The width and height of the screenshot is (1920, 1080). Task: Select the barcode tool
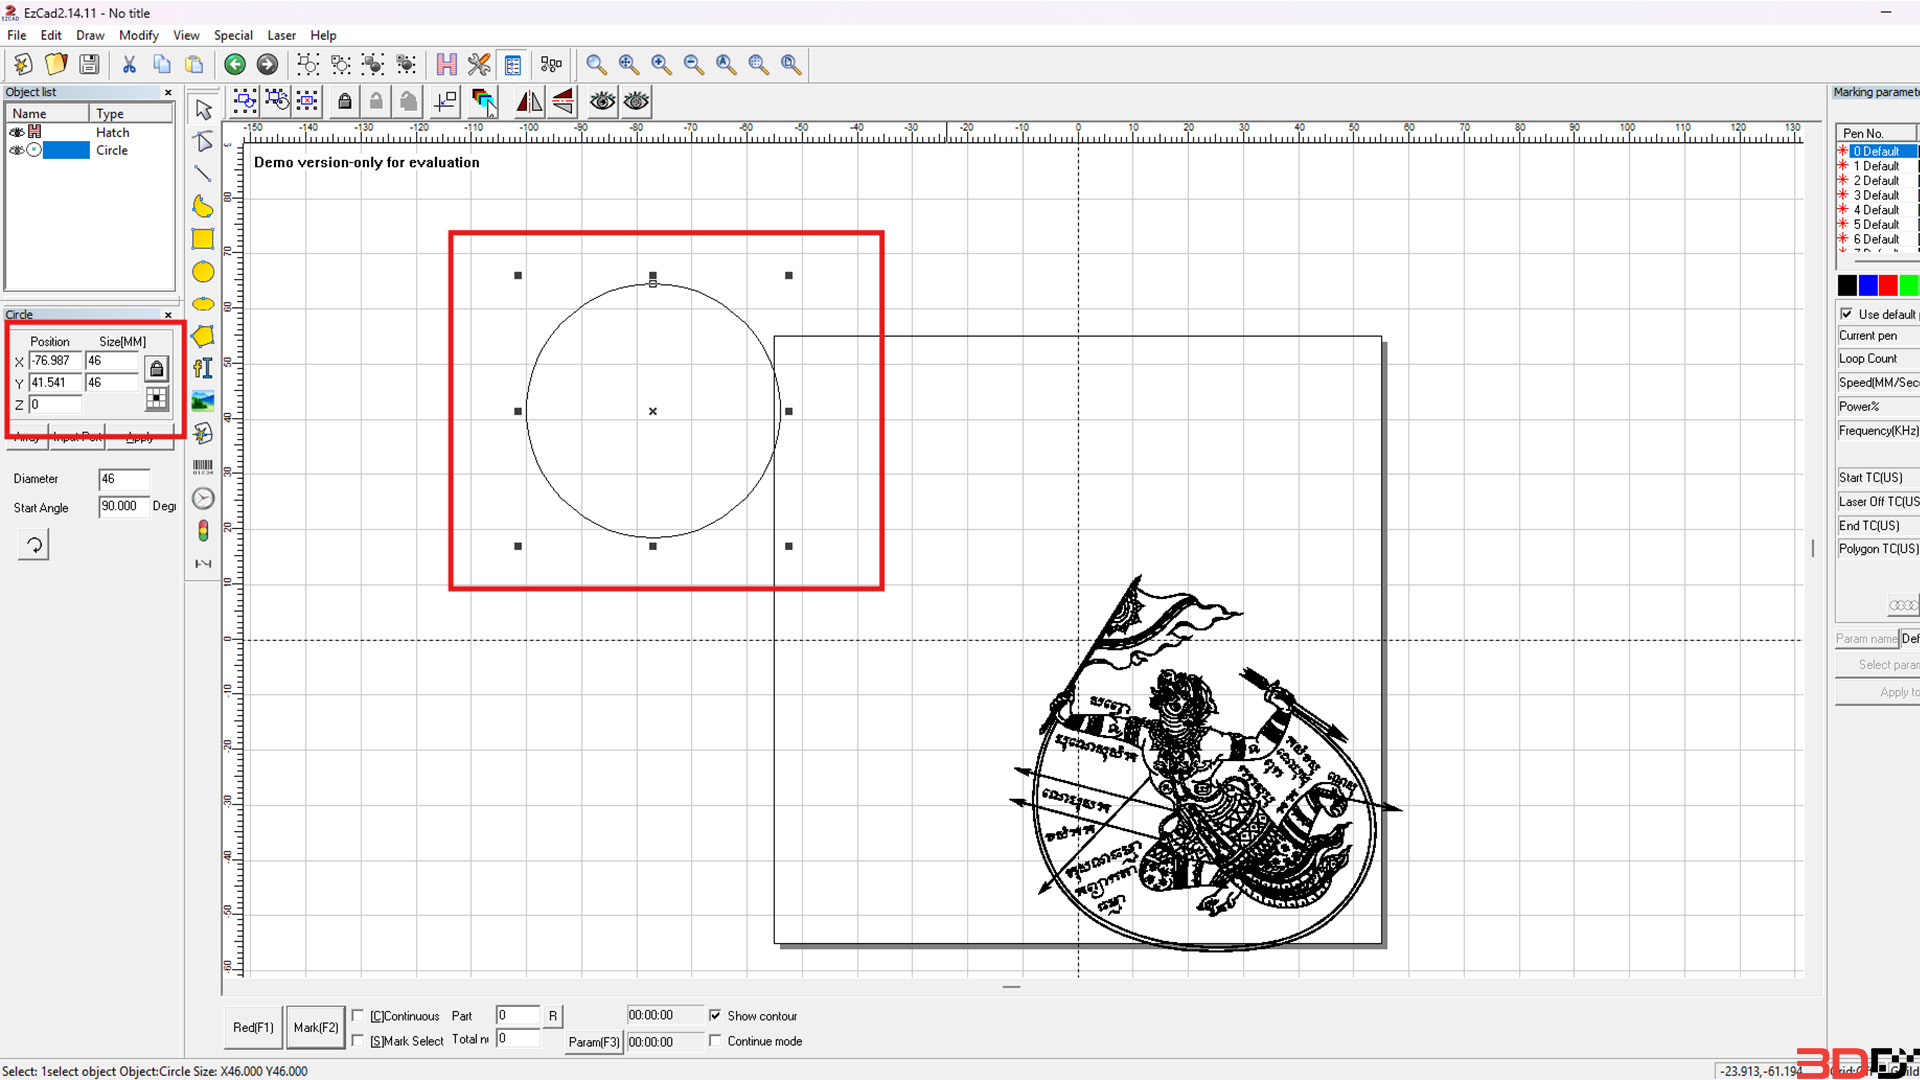(203, 466)
